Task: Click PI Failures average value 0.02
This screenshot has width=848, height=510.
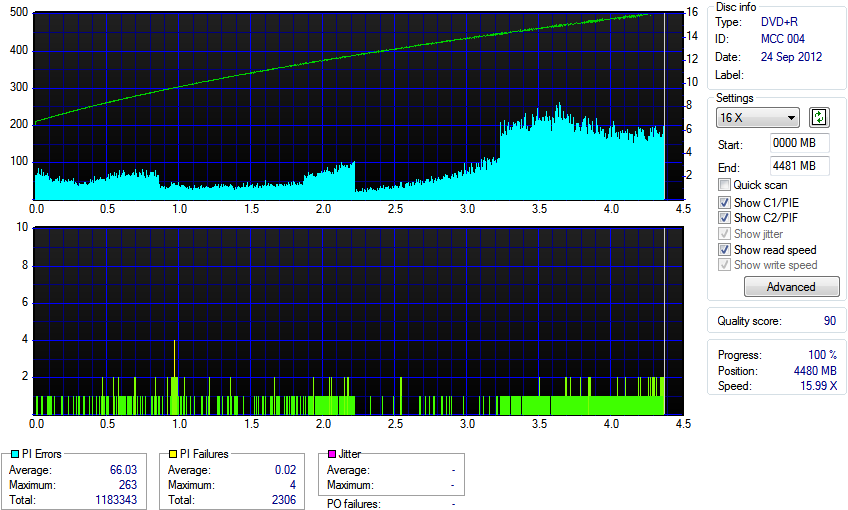Action: click(x=286, y=470)
